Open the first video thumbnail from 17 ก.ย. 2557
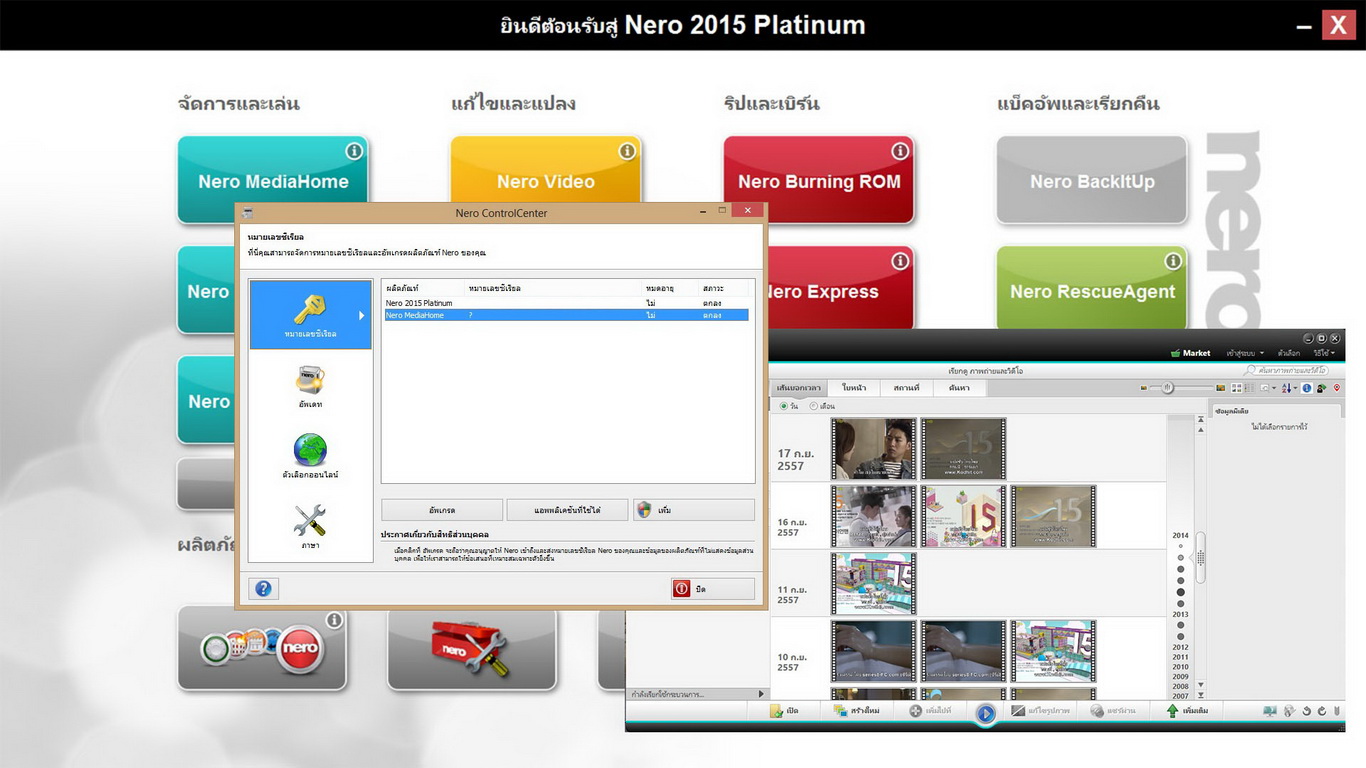Screen dimensions: 1366x768 874,449
